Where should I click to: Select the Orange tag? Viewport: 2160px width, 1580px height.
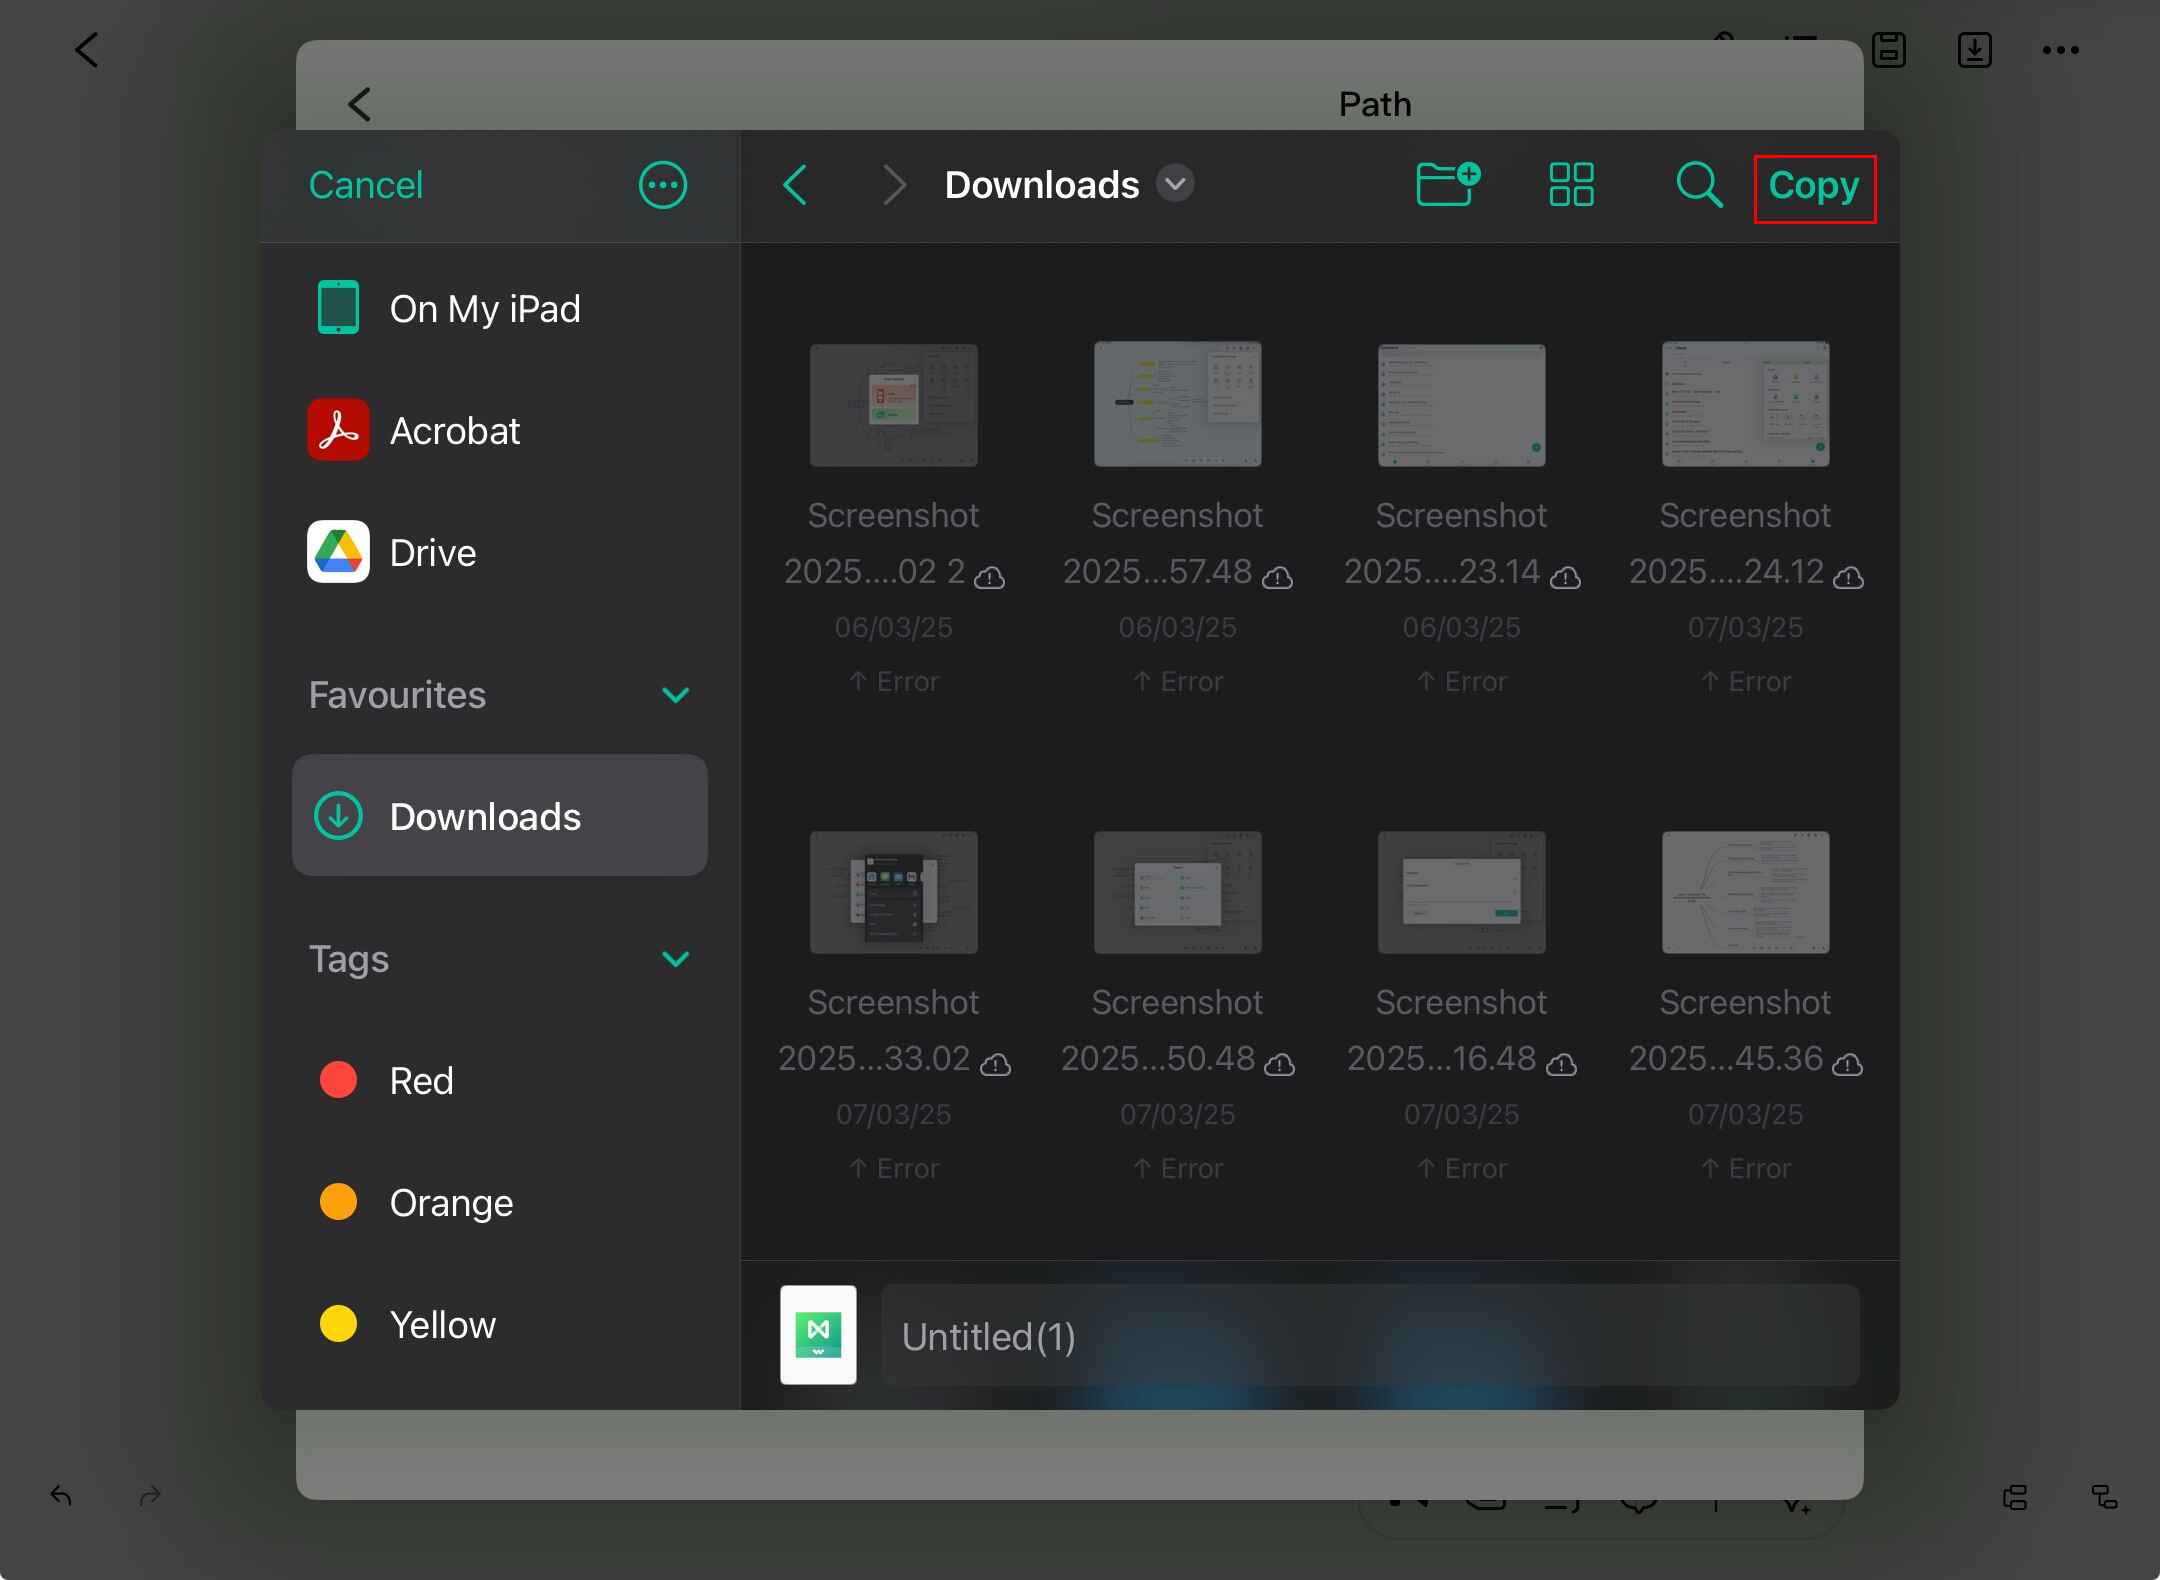450,1203
